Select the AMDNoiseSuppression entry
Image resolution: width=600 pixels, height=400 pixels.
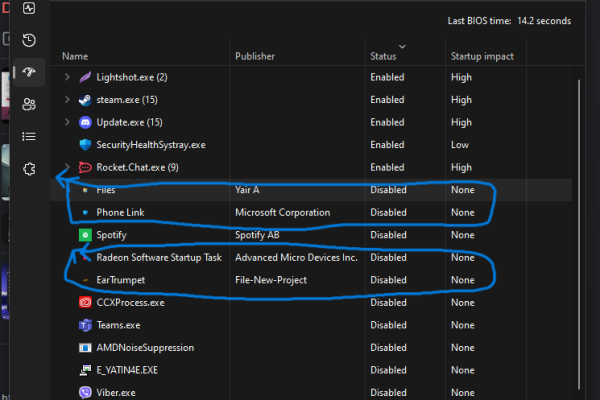(145, 348)
